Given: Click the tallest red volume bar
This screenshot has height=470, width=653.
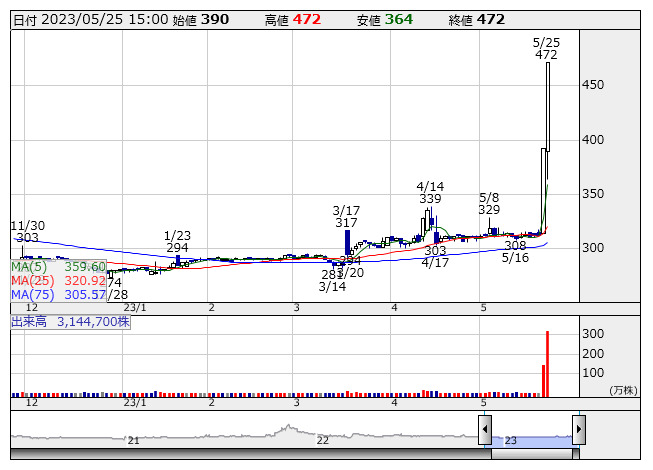Looking at the screenshot, I should coord(548,364).
